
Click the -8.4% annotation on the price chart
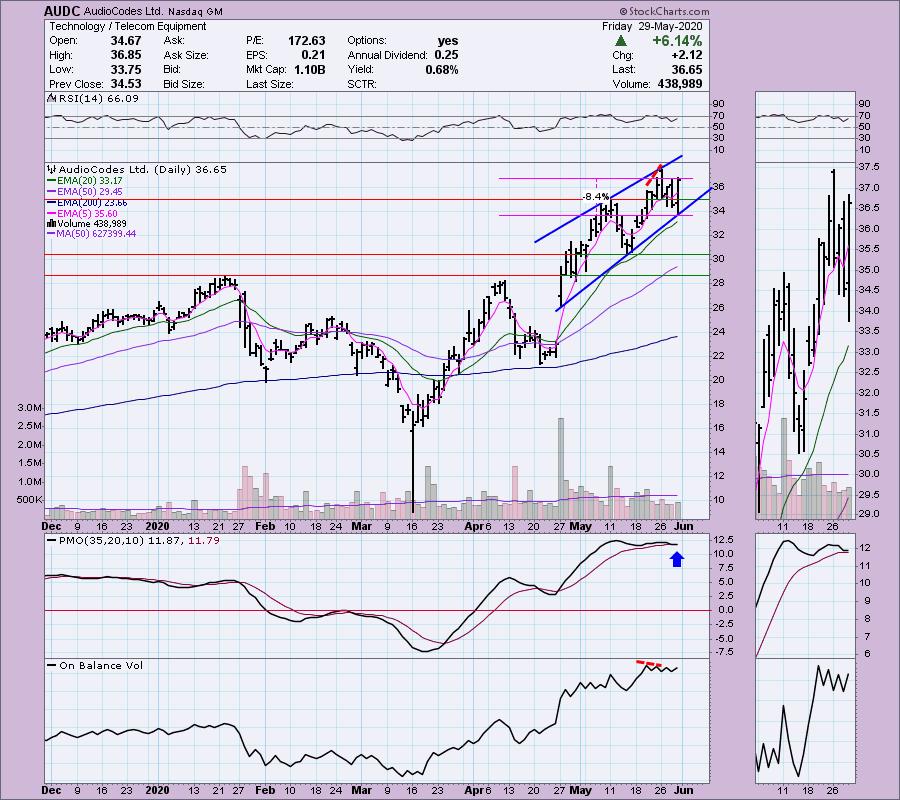click(x=596, y=196)
